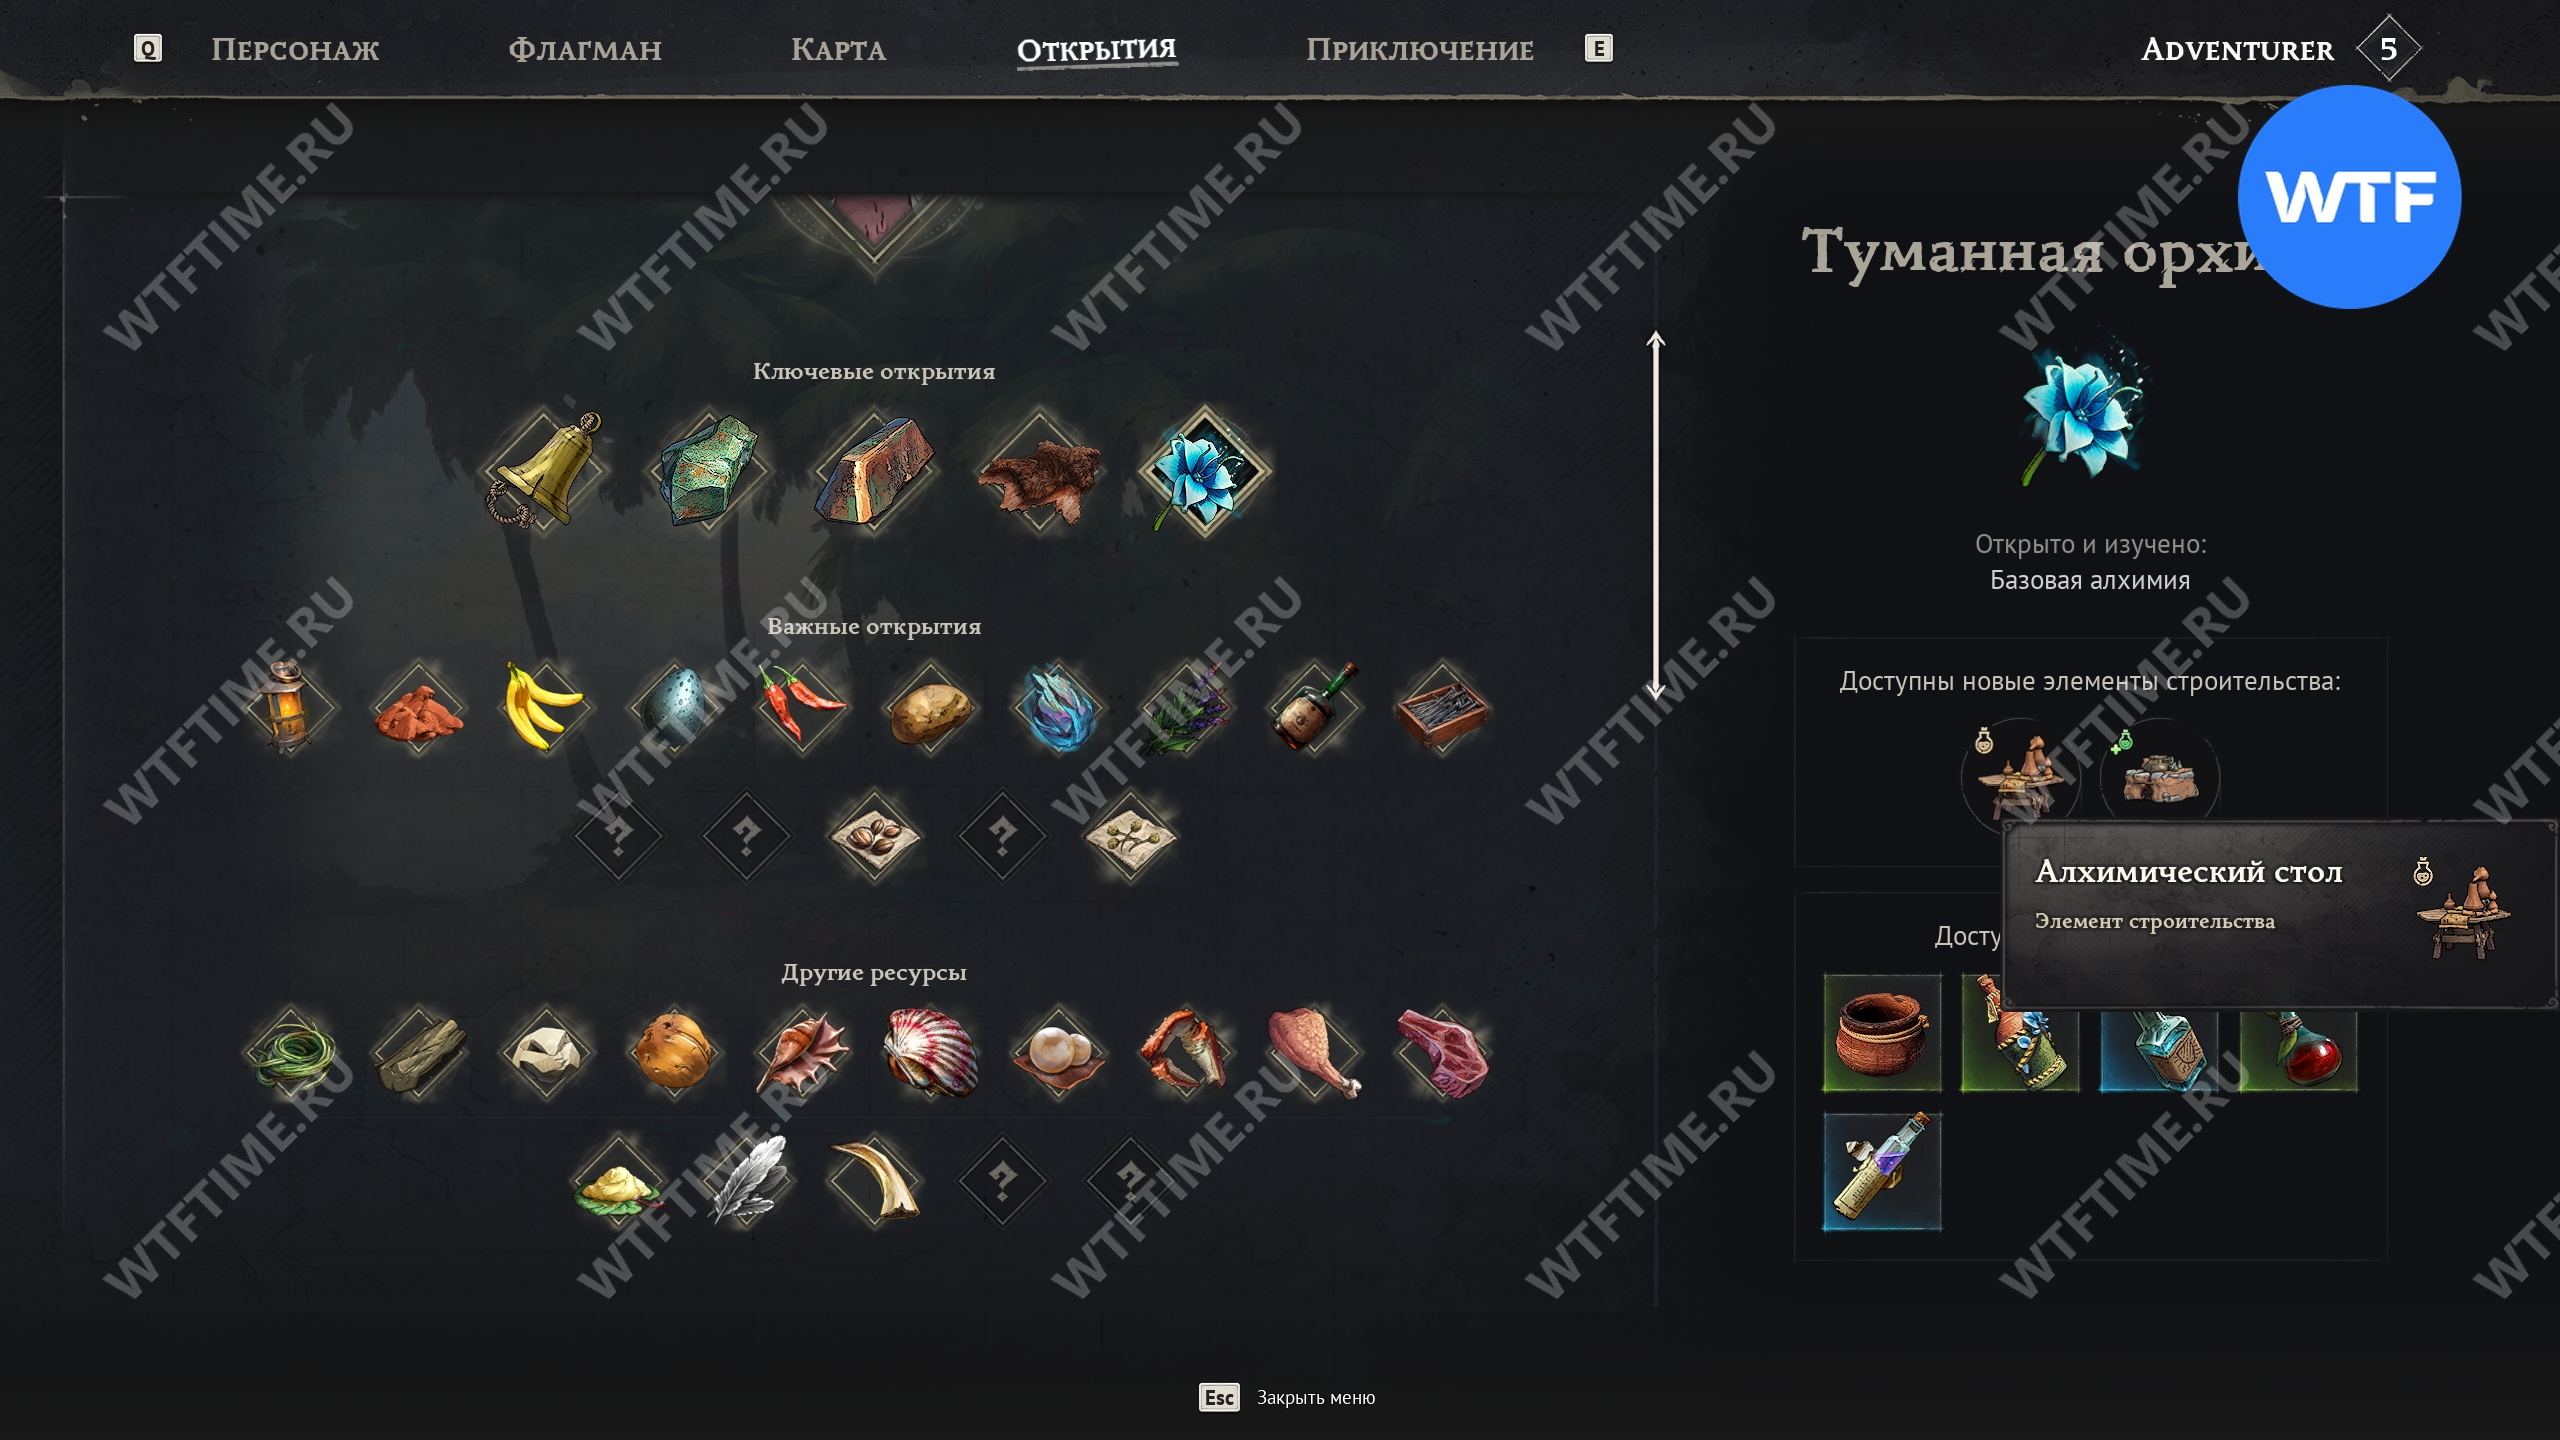Viewport: 2560px width, 1440px height.
Task: Click the E next-tab key button
Action: (1598, 48)
